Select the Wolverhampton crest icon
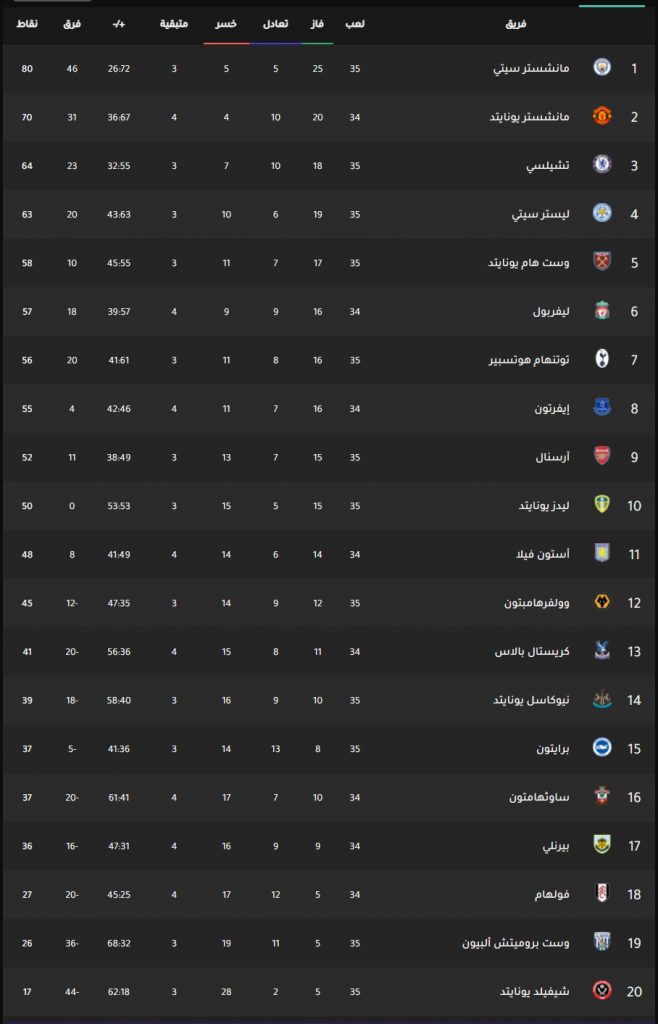The height and width of the screenshot is (1024, 658). point(602,603)
